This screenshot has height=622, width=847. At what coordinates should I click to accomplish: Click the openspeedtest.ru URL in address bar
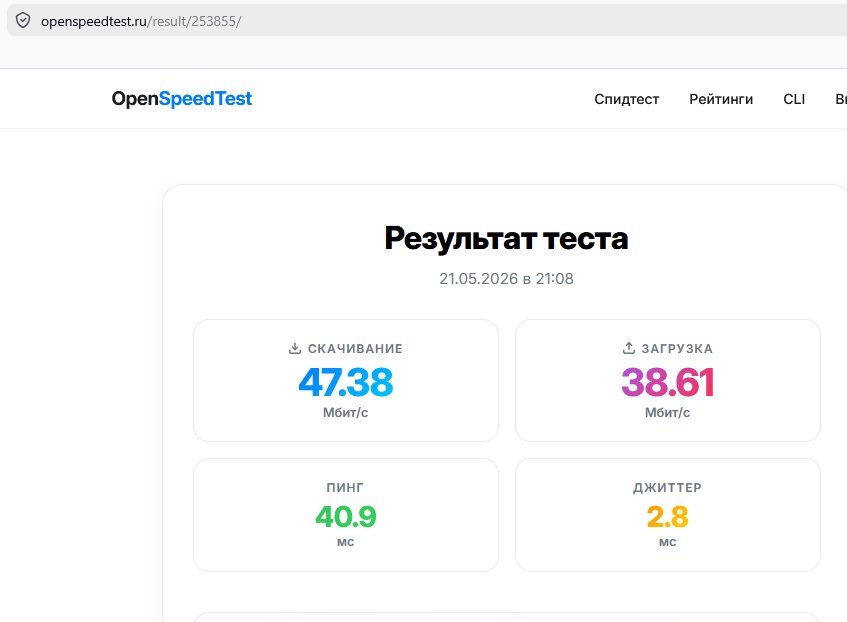coord(141,21)
